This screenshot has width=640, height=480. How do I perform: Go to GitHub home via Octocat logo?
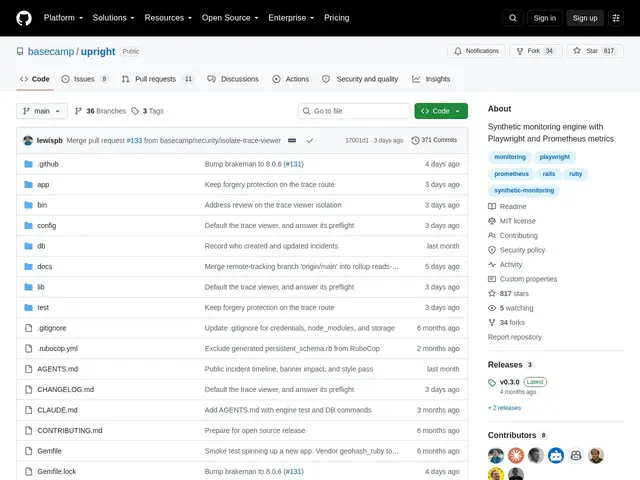(24, 18)
